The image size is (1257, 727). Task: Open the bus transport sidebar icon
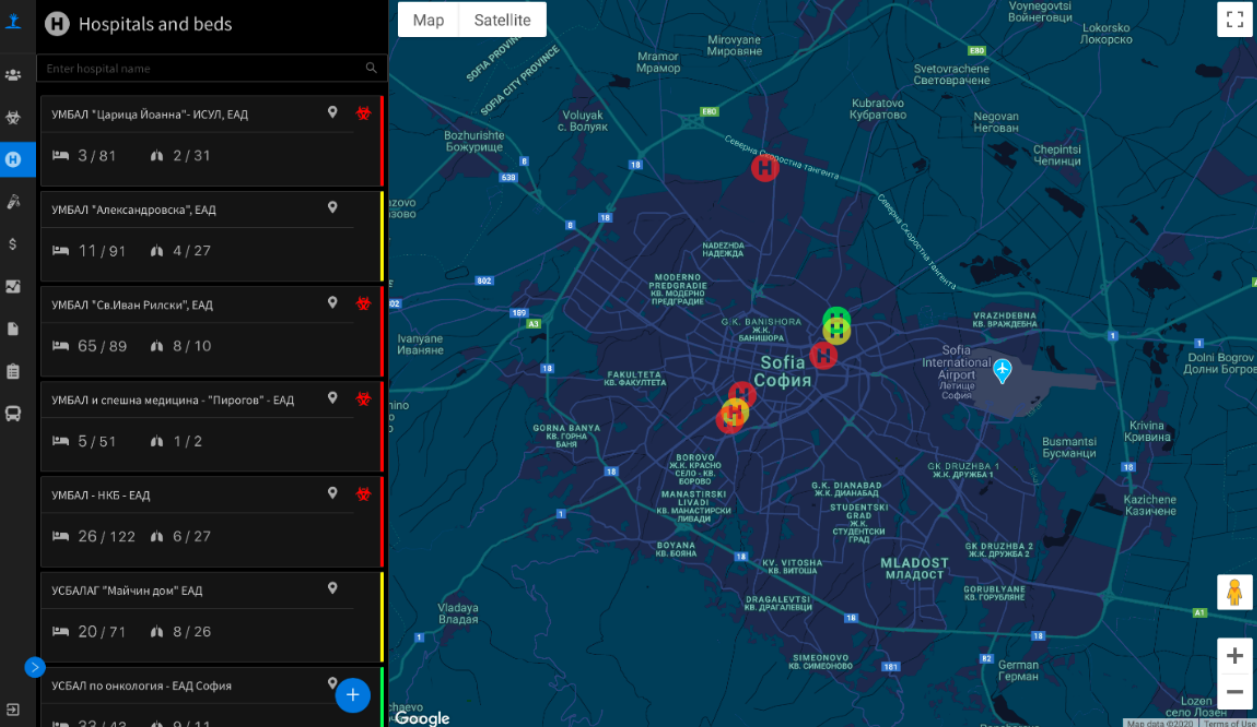13,413
